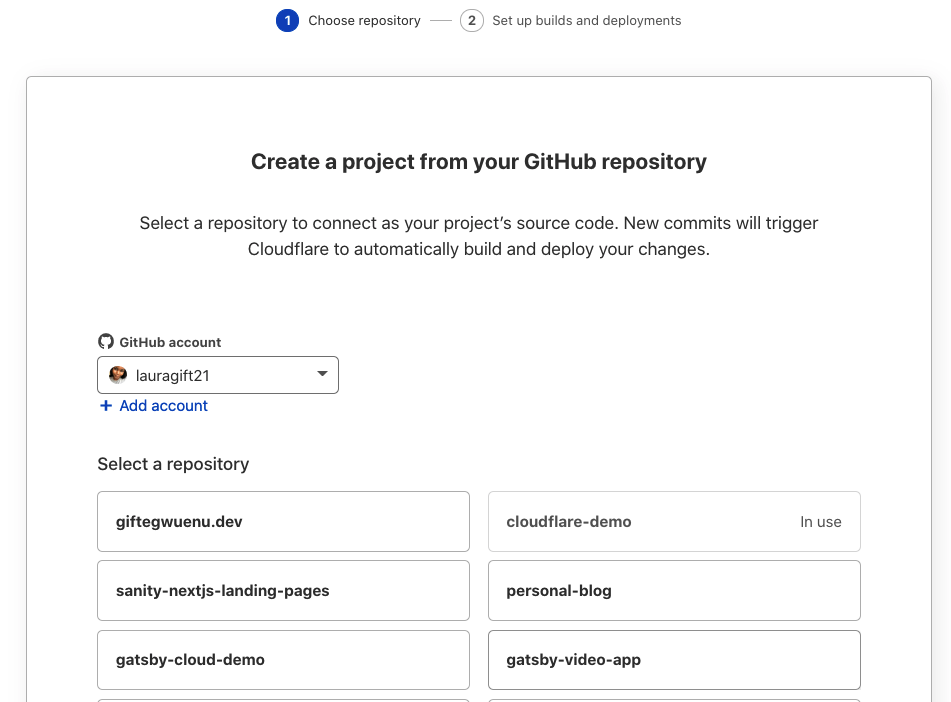Select the gatsby-video-app repository card
Screen dimensions: 951x702
pos(673,659)
